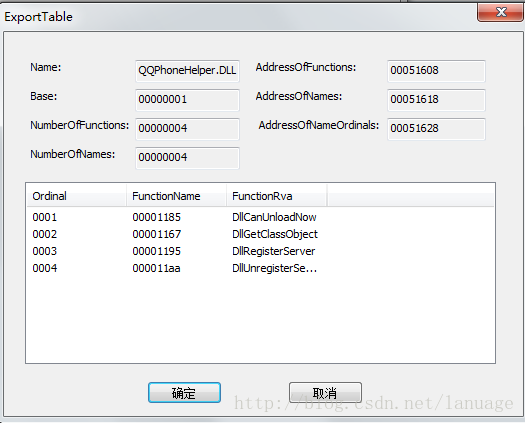The height and width of the screenshot is (423, 525).
Task: Select the Name field QQPhoneHelper.DLL
Action: (187, 71)
